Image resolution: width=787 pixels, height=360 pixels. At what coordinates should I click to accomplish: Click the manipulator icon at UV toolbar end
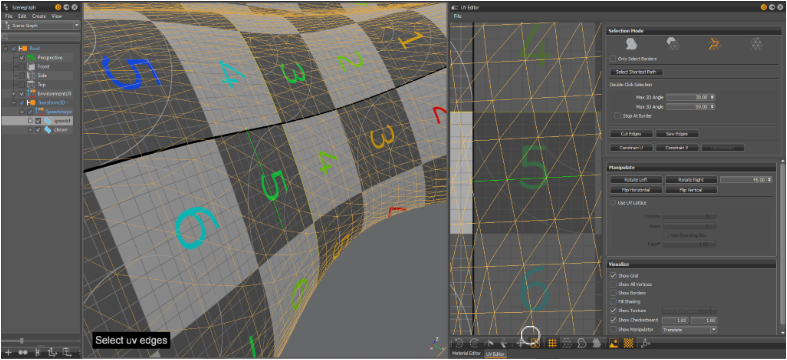tap(645, 343)
